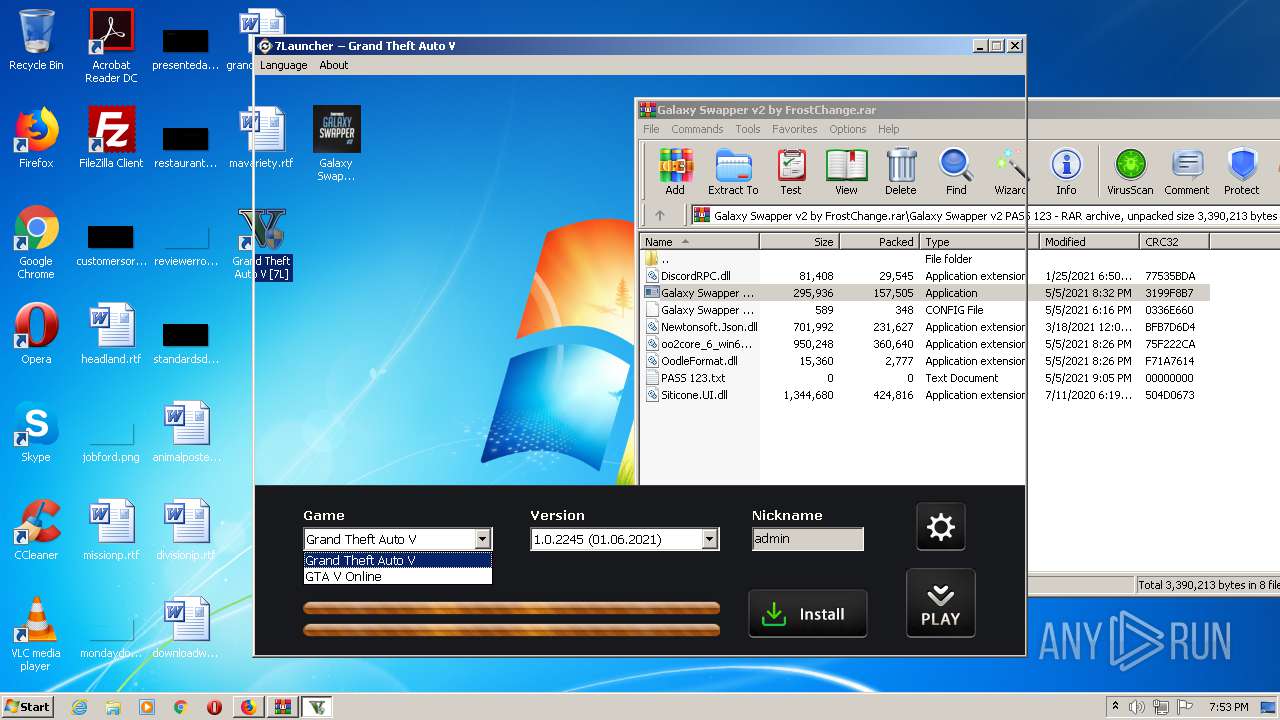Click the Nickname input field
The width and height of the screenshot is (1280, 720).
pyautogui.click(x=808, y=539)
